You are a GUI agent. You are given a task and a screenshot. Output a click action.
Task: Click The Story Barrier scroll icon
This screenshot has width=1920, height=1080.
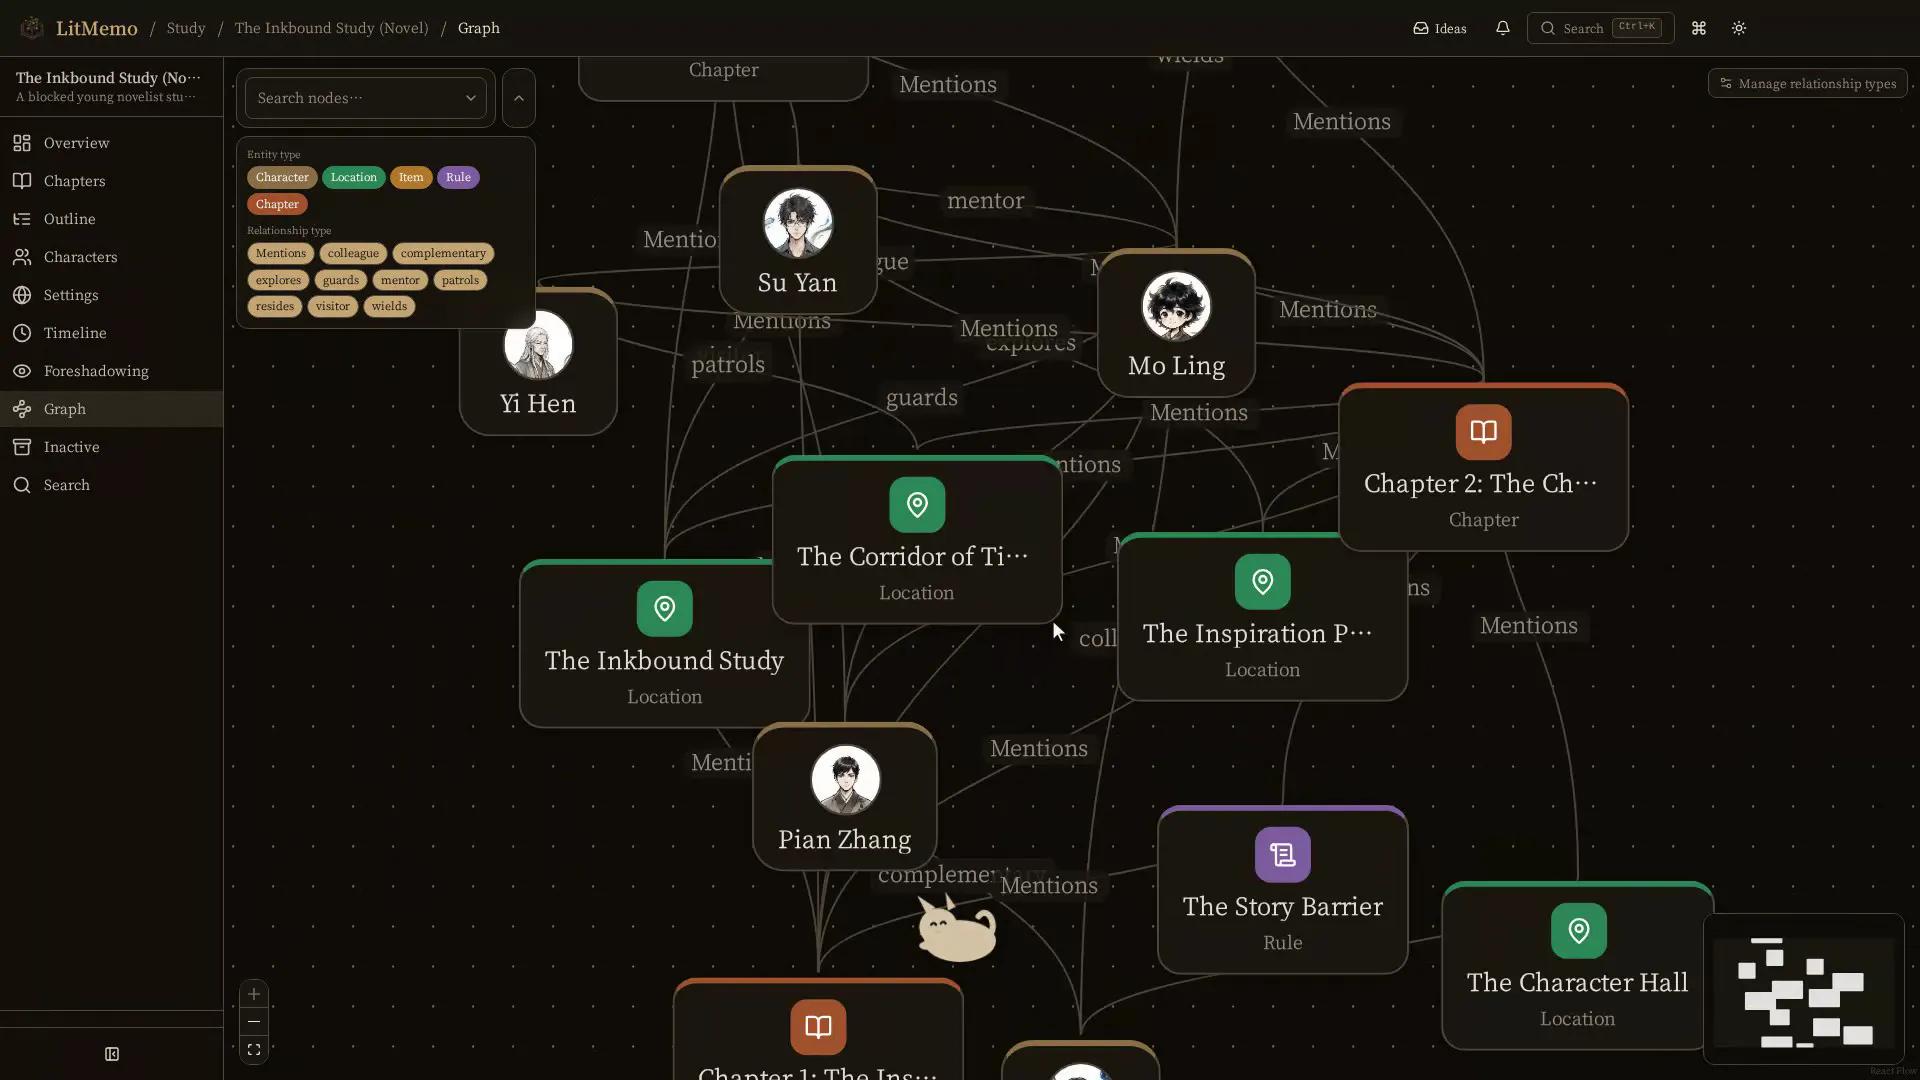(x=1283, y=855)
